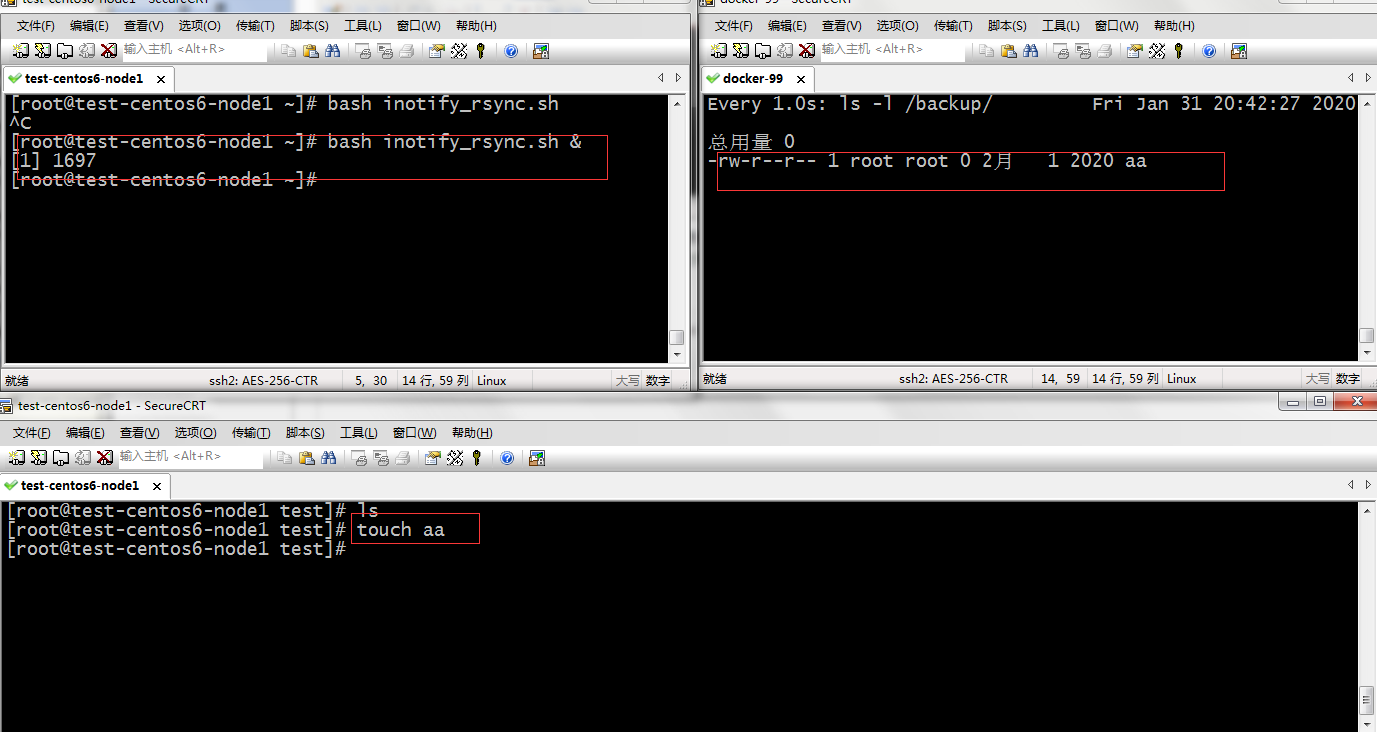Viewport: 1377px width, 732px height.
Task: Click Keymap editor icon in docker-99 window toolbar
Action: pos(1158,51)
